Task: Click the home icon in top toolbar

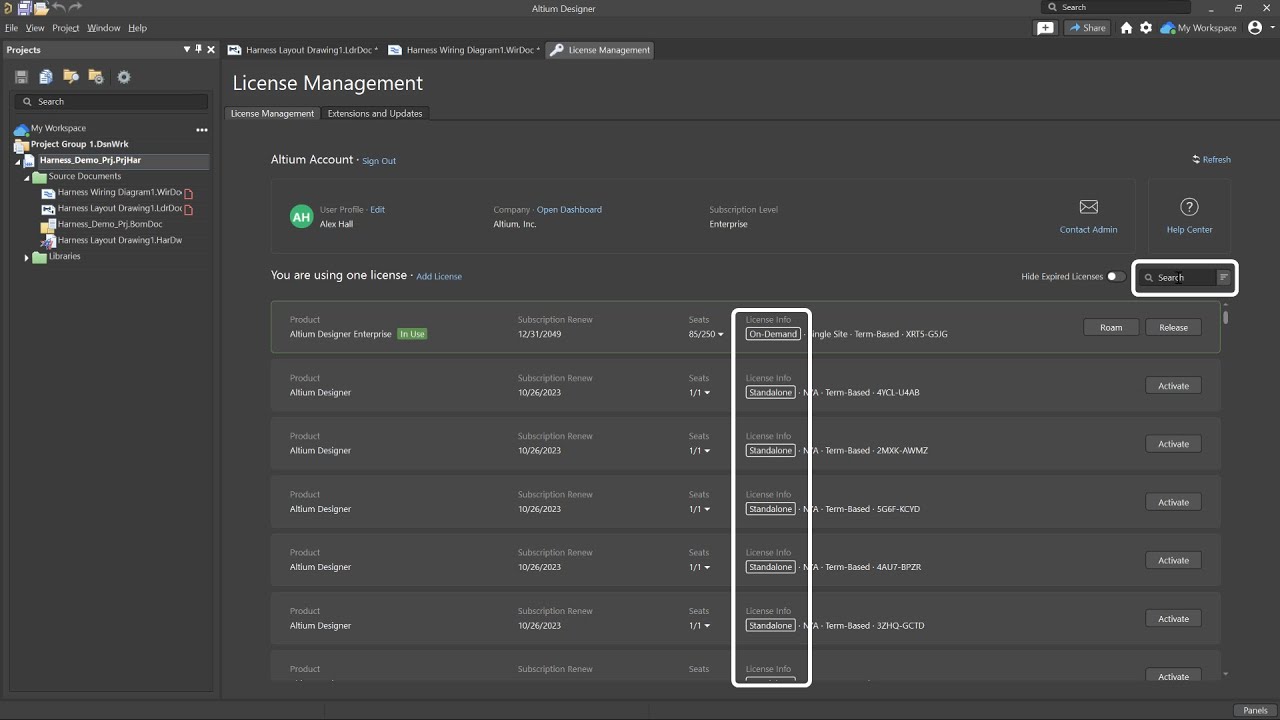Action: [1126, 28]
